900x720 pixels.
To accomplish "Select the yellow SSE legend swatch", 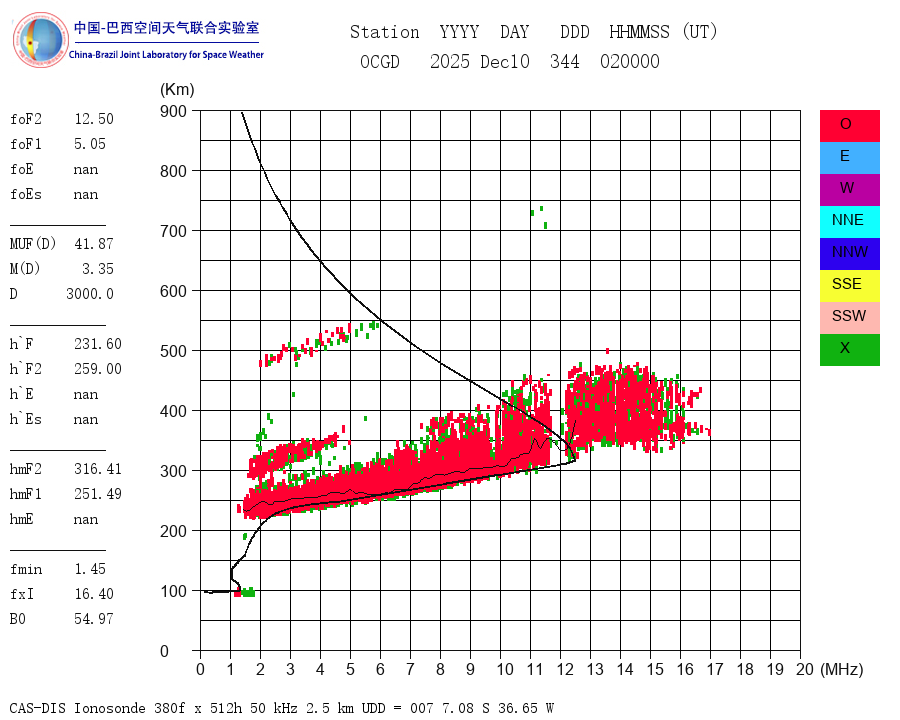I will tap(849, 286).
